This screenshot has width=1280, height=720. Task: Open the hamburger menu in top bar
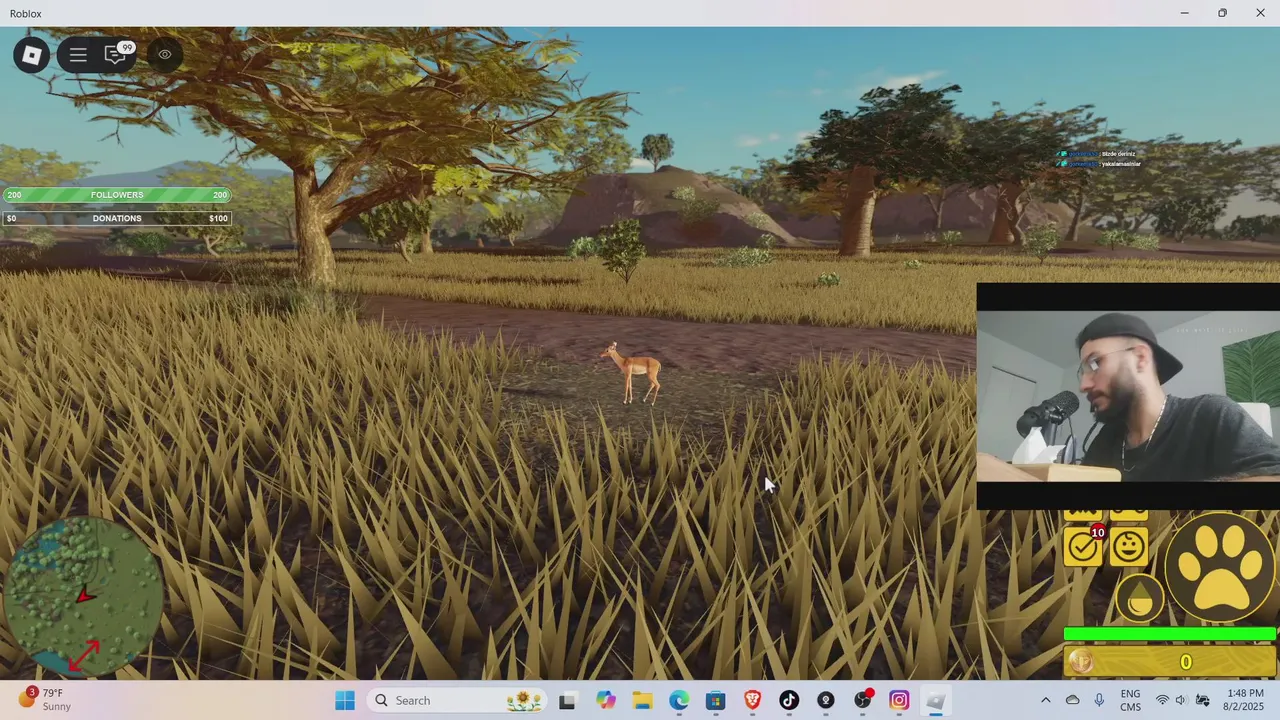click(x=78, y=55)
